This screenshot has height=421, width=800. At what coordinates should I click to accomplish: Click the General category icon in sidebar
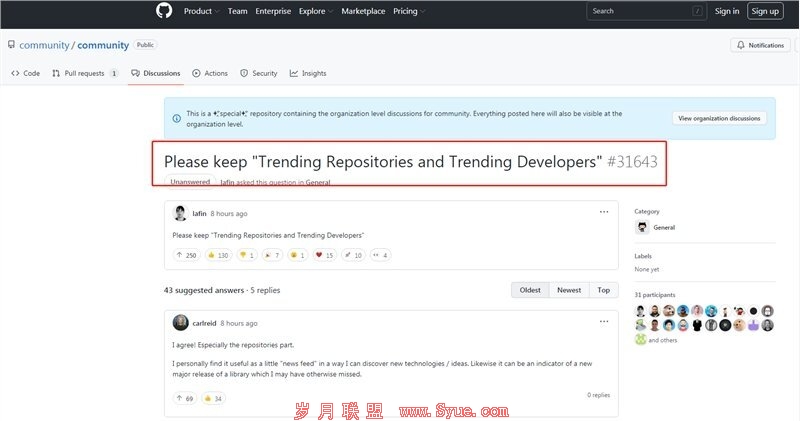click(642, 227)
